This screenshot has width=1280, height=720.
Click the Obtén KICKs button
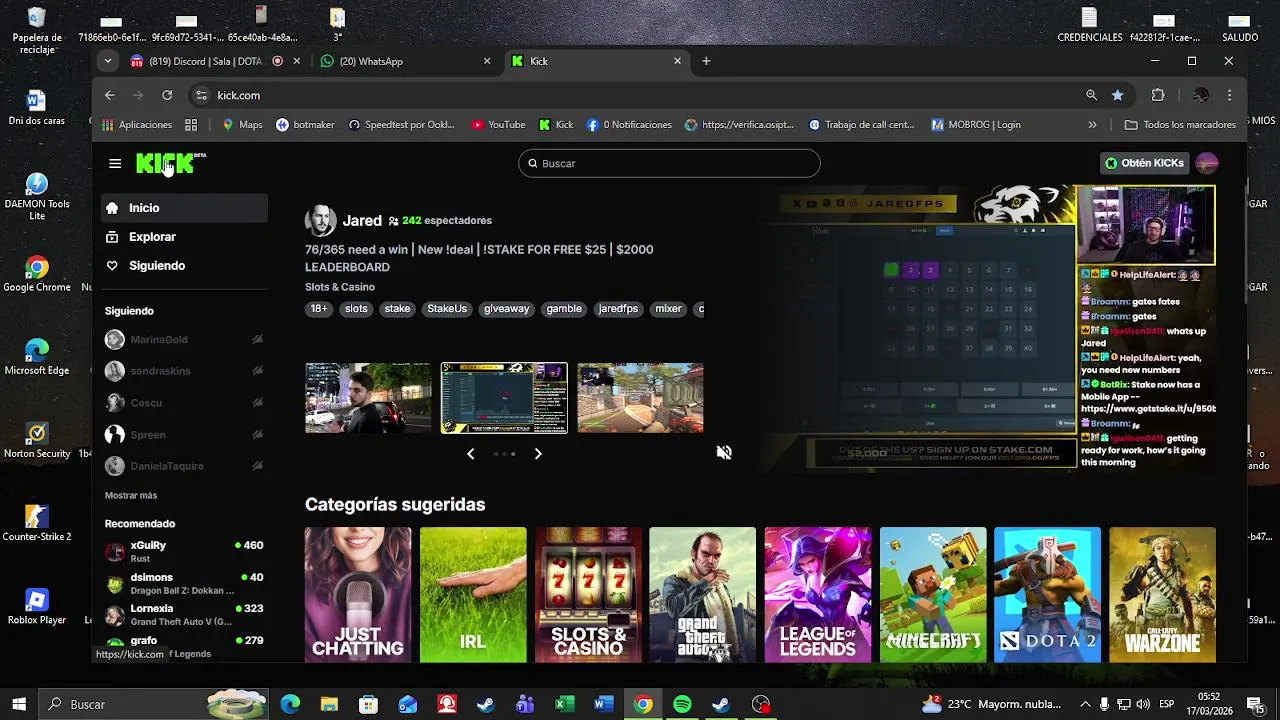coord(1144,163)
